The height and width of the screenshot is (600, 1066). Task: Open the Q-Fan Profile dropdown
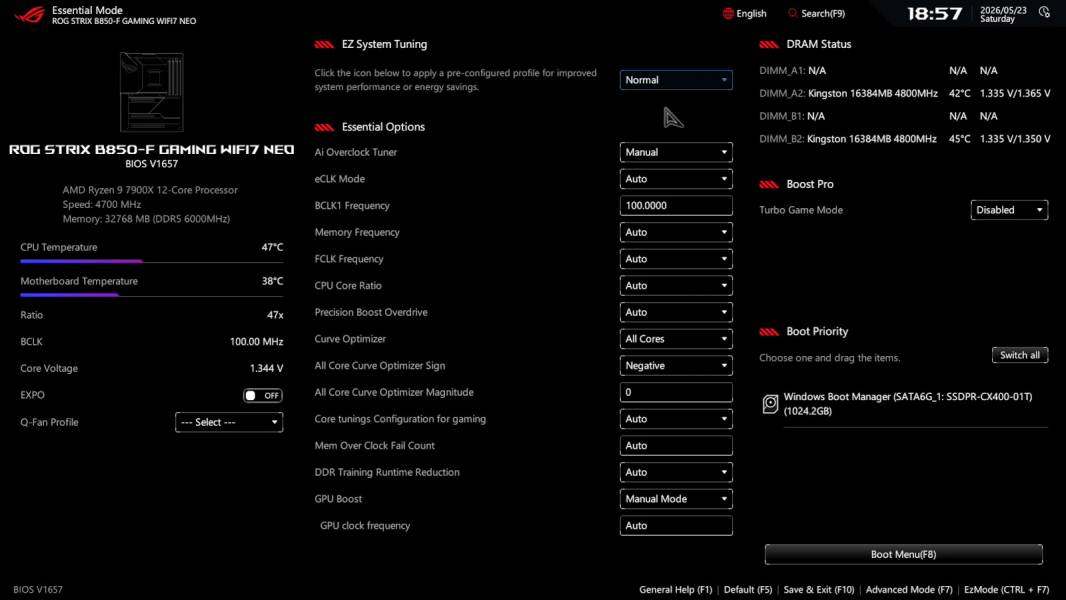[229, 422]
